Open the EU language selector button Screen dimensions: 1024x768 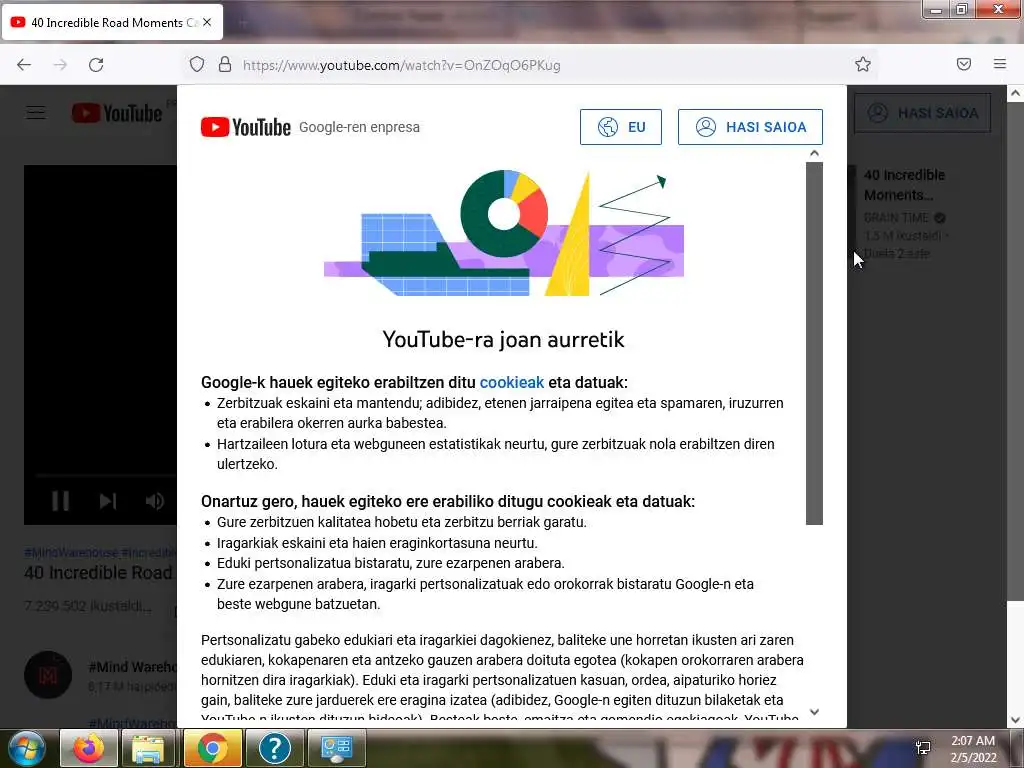point(620,127)
